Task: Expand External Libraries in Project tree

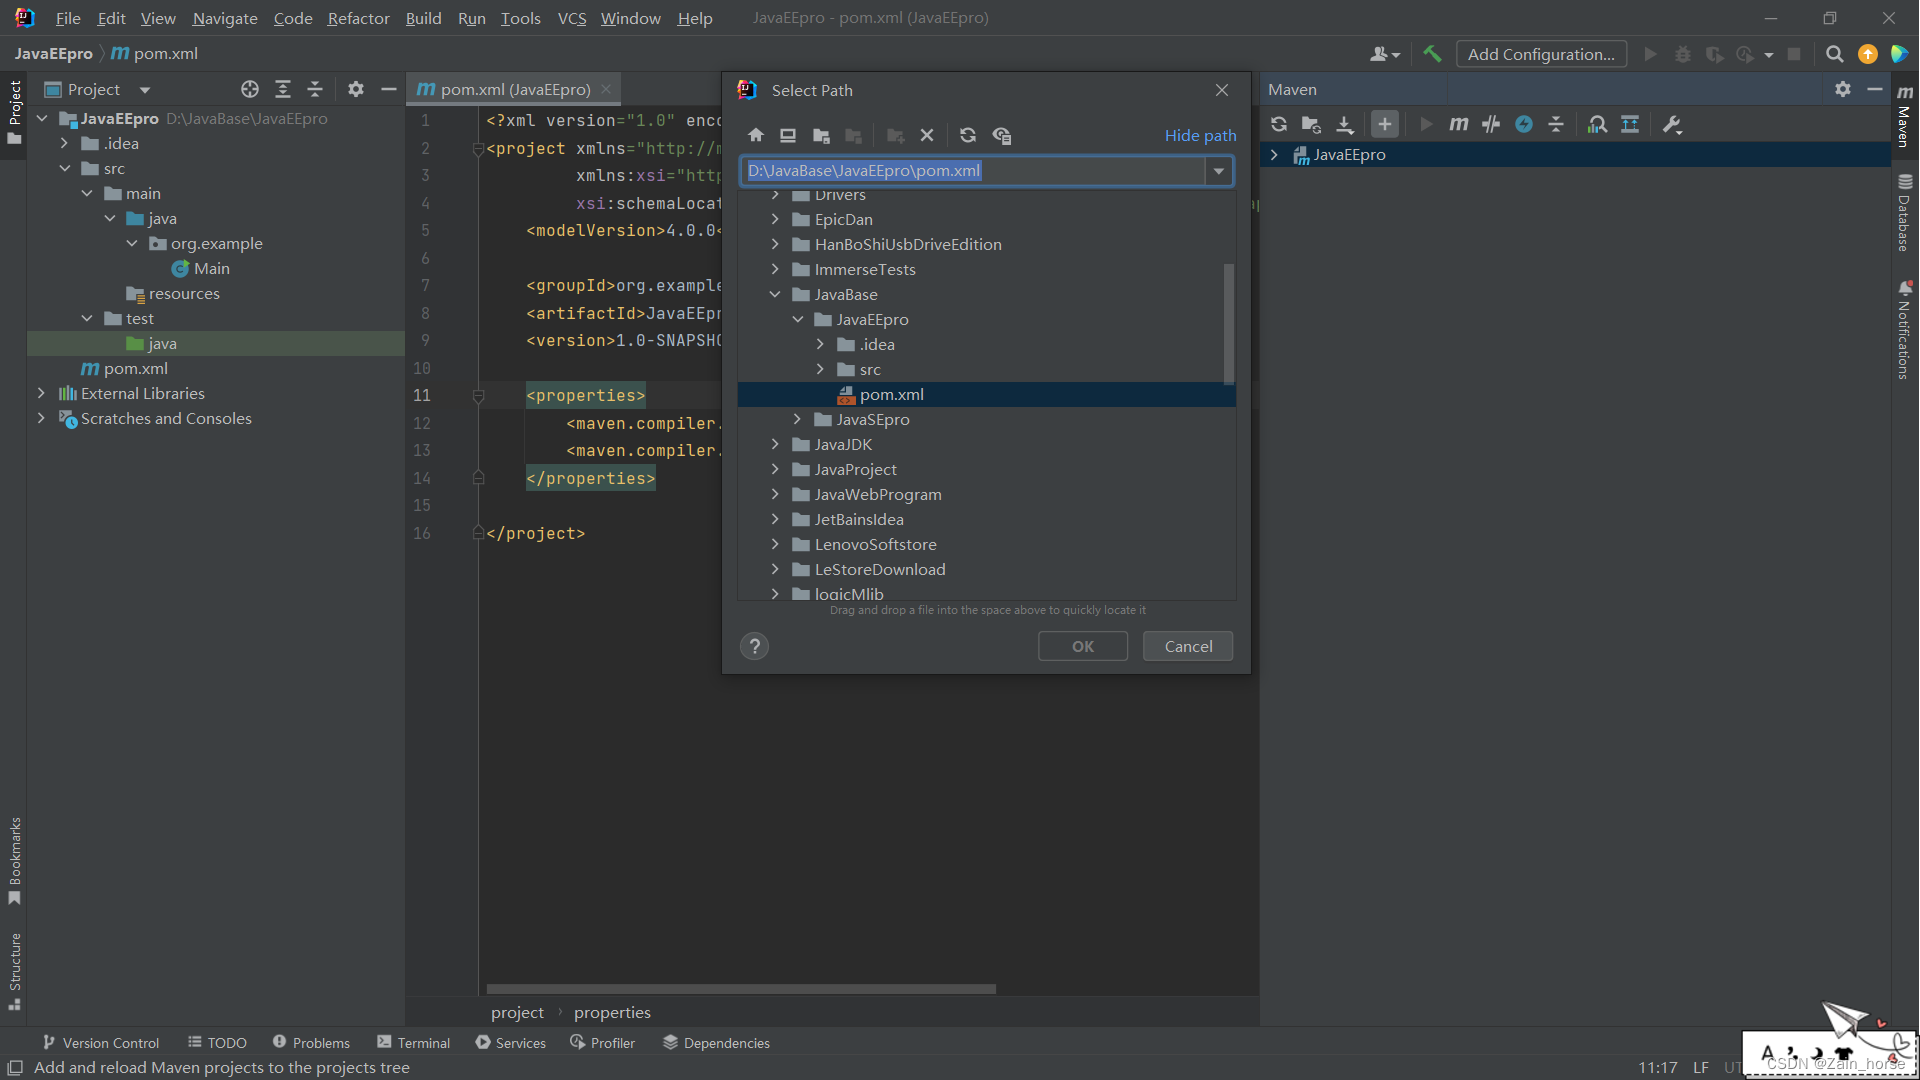Action: click(x=41, y=393)
